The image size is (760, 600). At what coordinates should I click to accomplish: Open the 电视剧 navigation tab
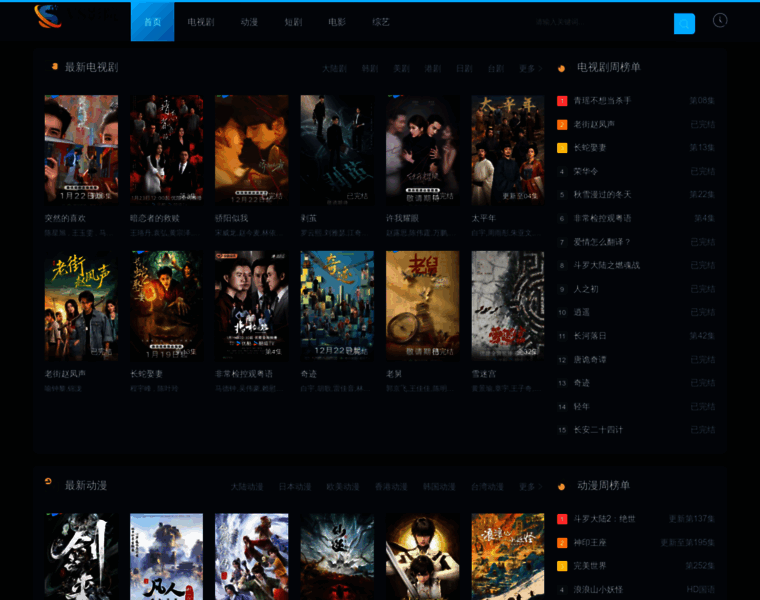click(x=201, y=22)
